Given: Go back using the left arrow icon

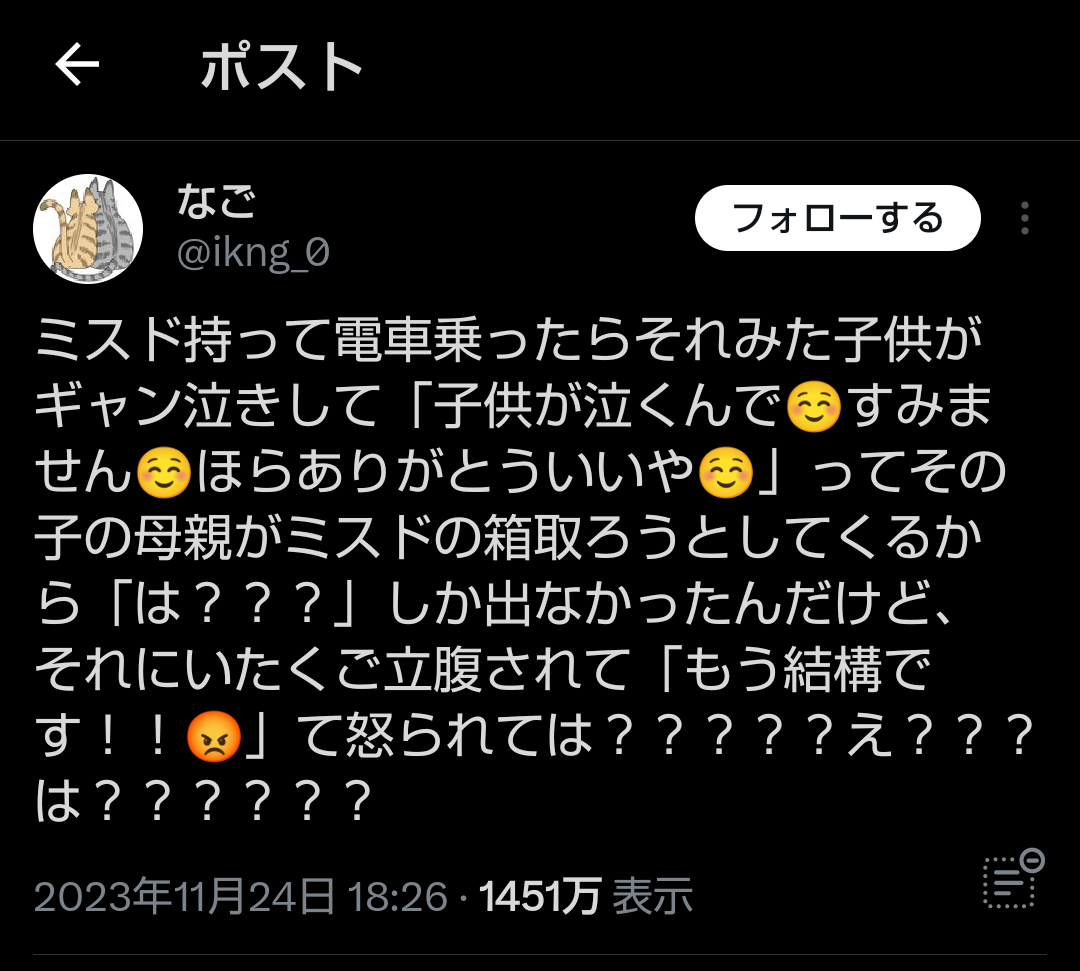Looking at the screenshot, I should click(x=77, y=64).
